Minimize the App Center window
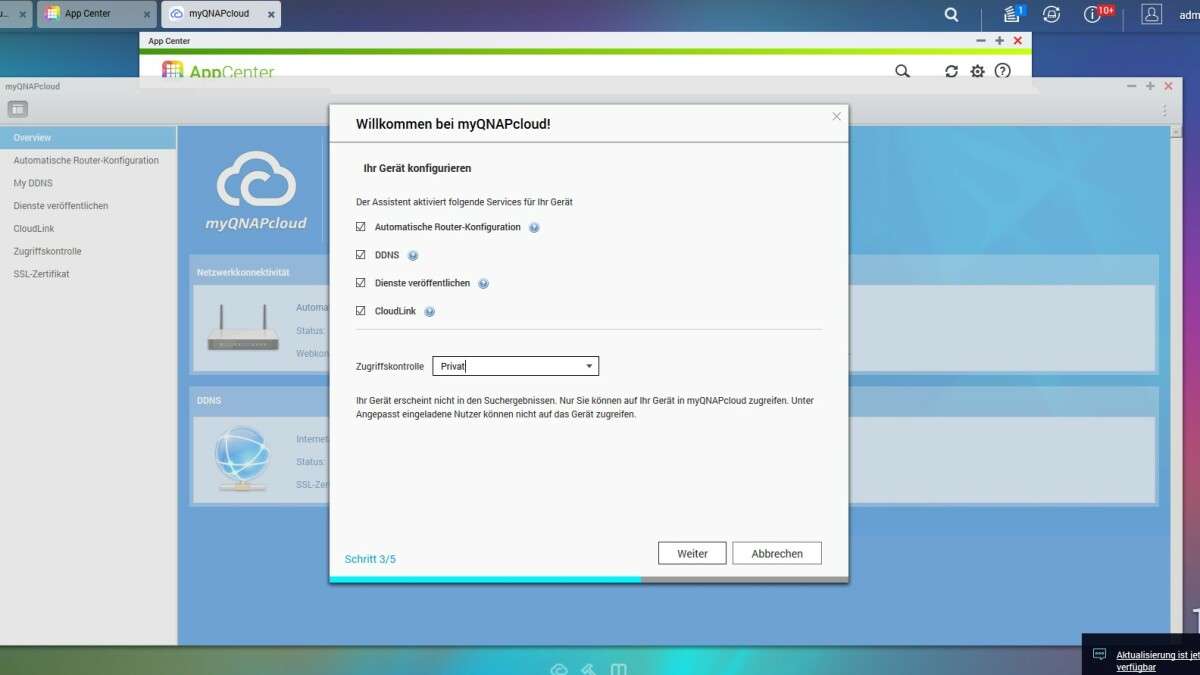The width and height of the screenshot is (1200, 675). [x=980, y=41]
